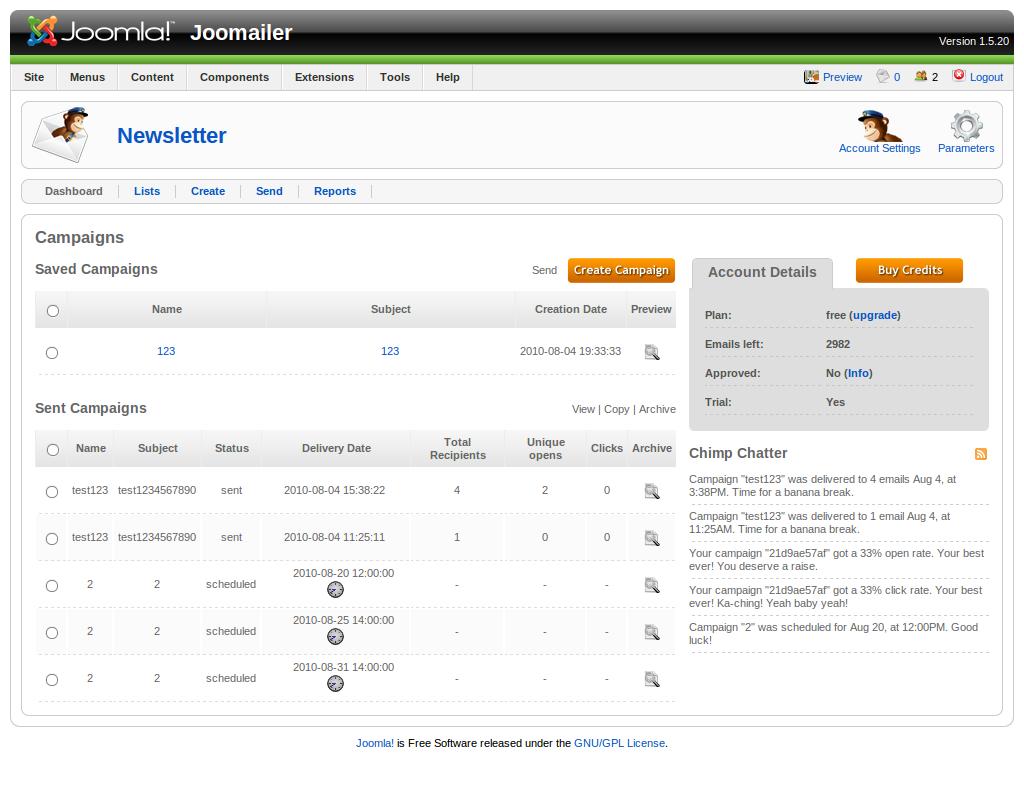The height and width of the screenshot is (798, 1024).
Task: Select the radio button for saved campaign 123
Action: (x=52, y=353)
